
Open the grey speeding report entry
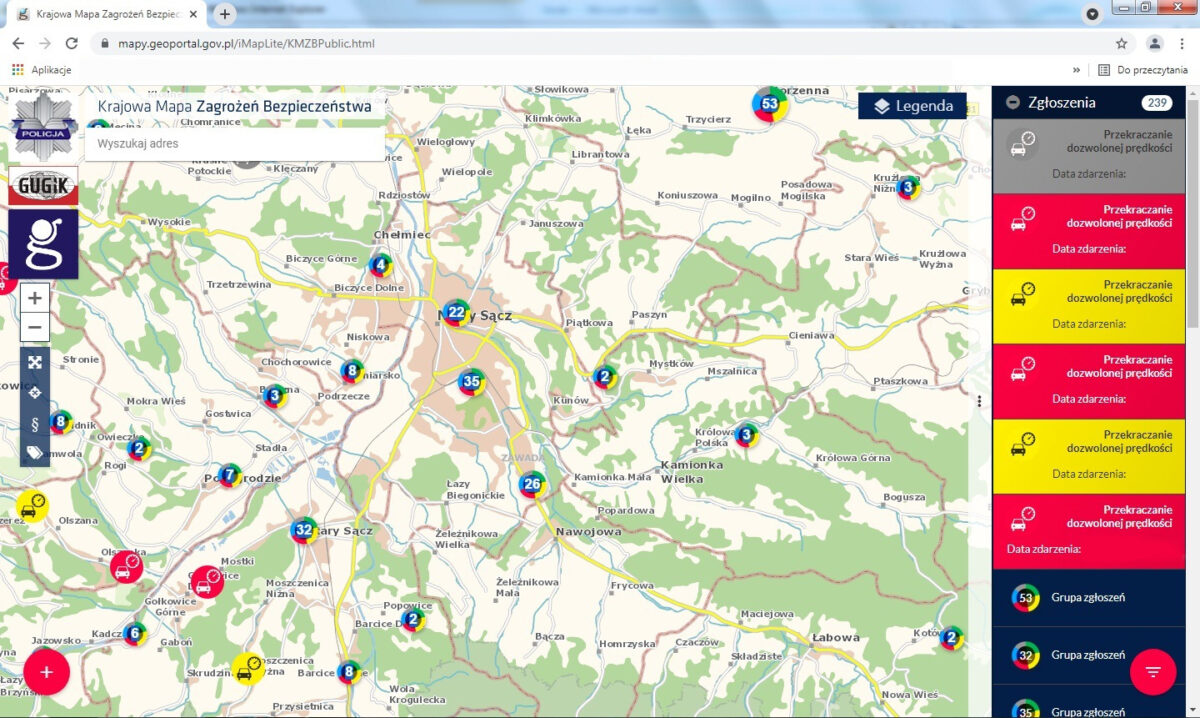(x=1090, y=156)
